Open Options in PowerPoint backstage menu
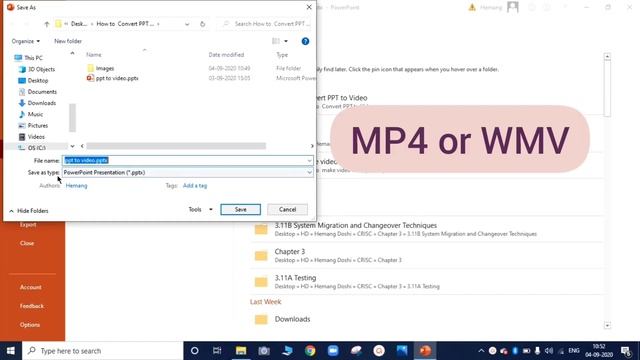The width and height of the screenshot is (640, 360). pos(30,325)
